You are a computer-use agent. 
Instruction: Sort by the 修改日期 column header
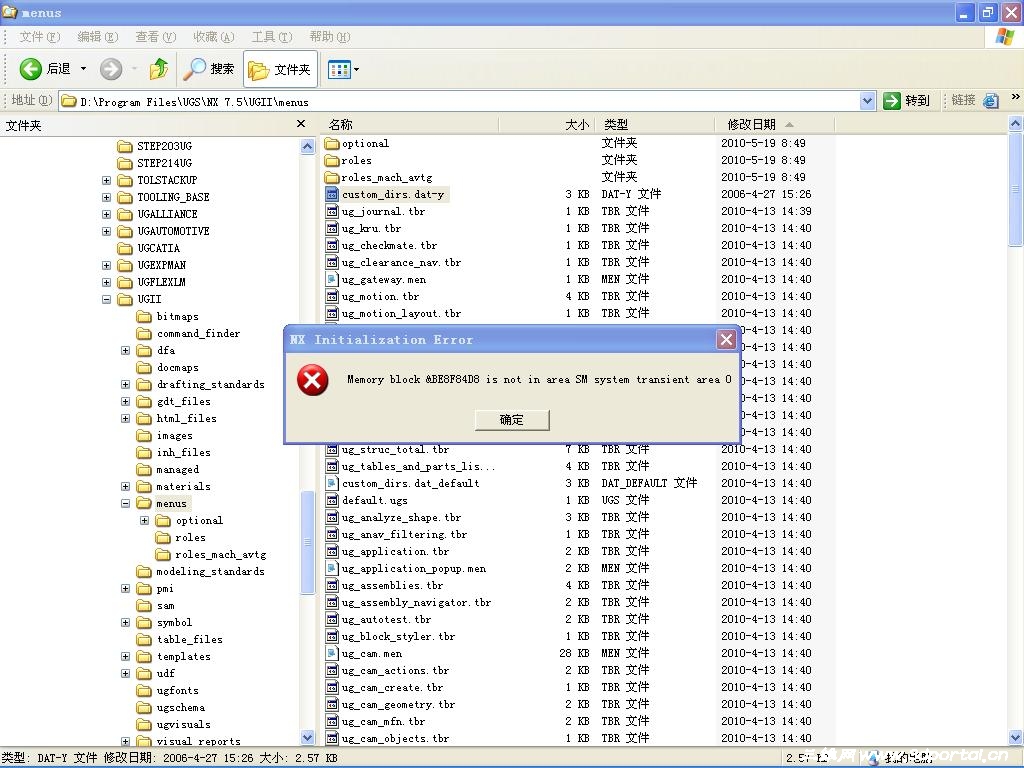tap(775, 124)
